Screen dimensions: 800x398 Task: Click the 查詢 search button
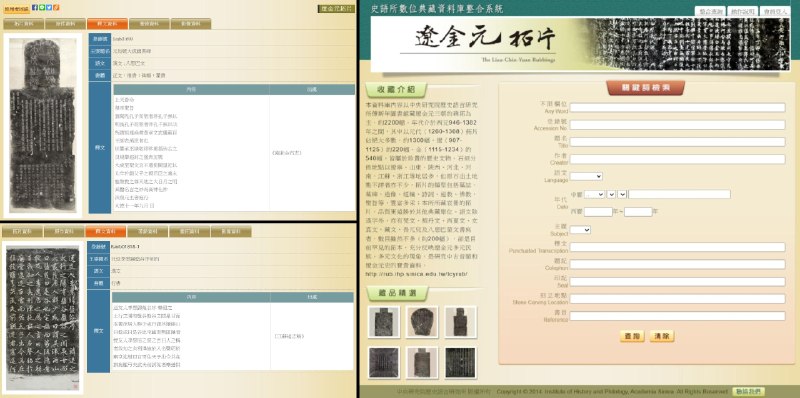point(632,336)
